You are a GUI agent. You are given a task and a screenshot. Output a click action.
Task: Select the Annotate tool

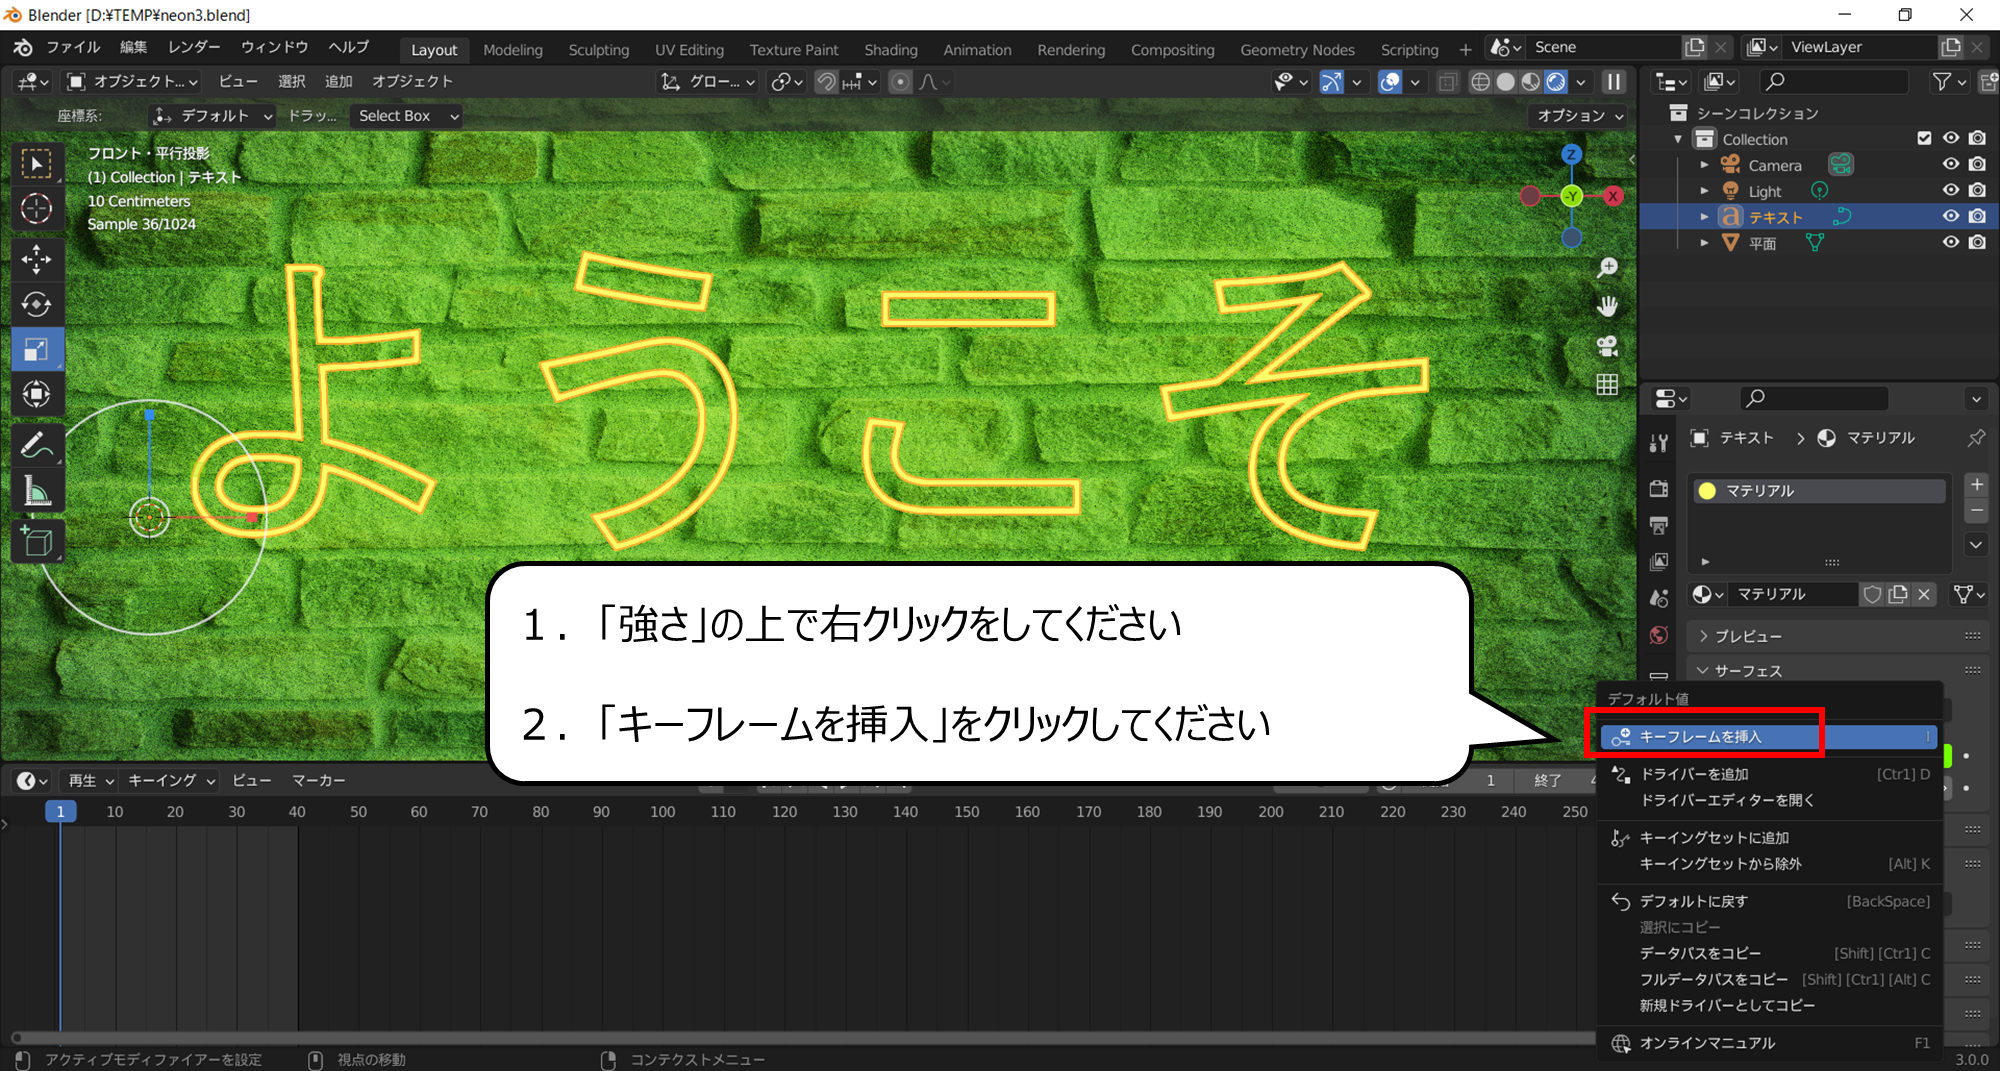click(37, 446)
